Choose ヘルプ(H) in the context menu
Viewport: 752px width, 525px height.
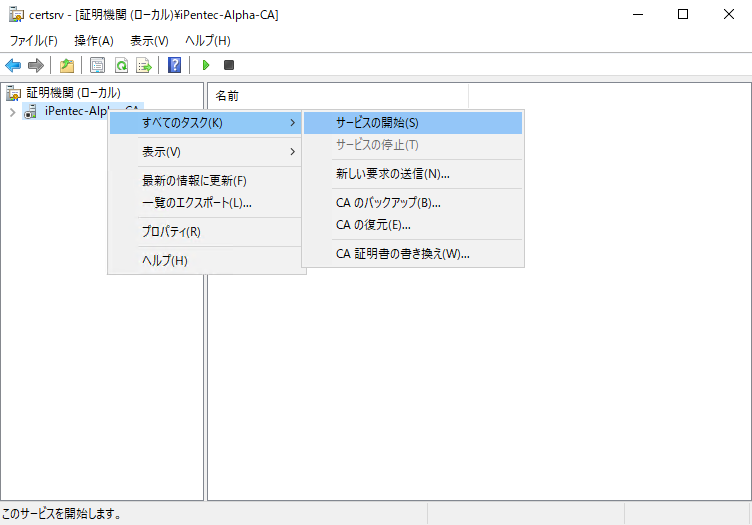(x=206, y=260)
